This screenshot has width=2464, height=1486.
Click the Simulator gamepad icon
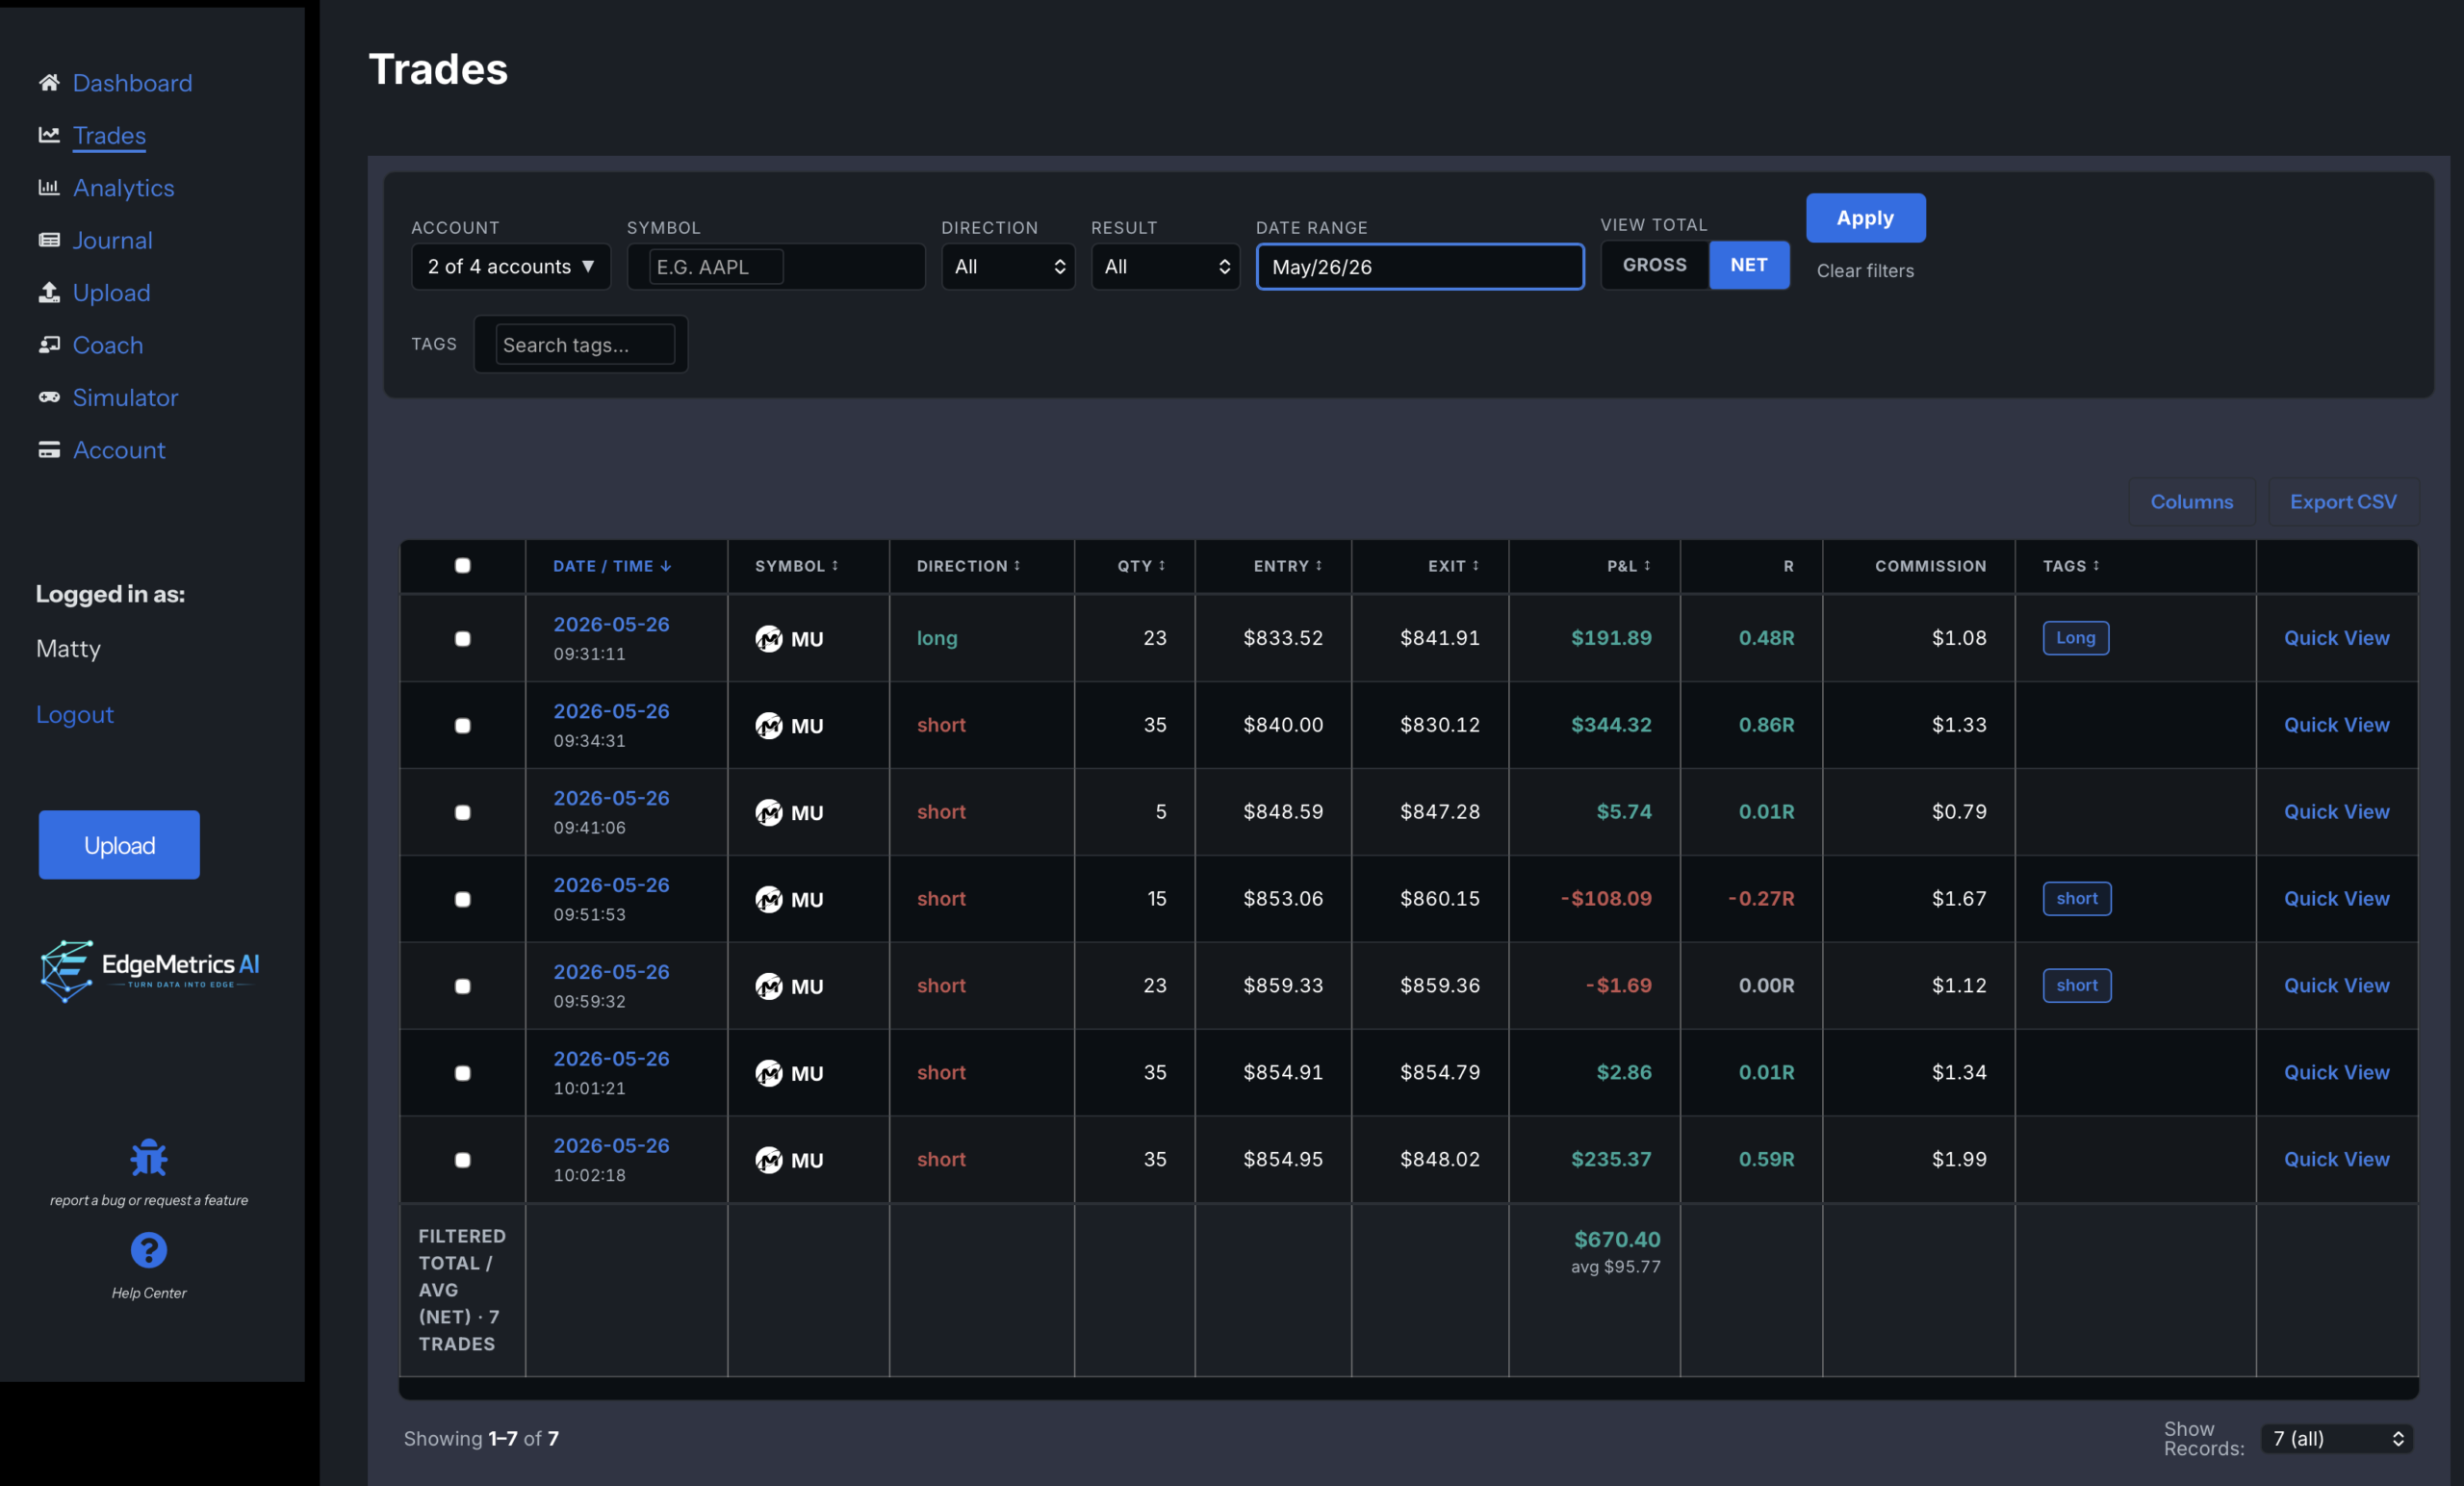click(x=49, y=397)
